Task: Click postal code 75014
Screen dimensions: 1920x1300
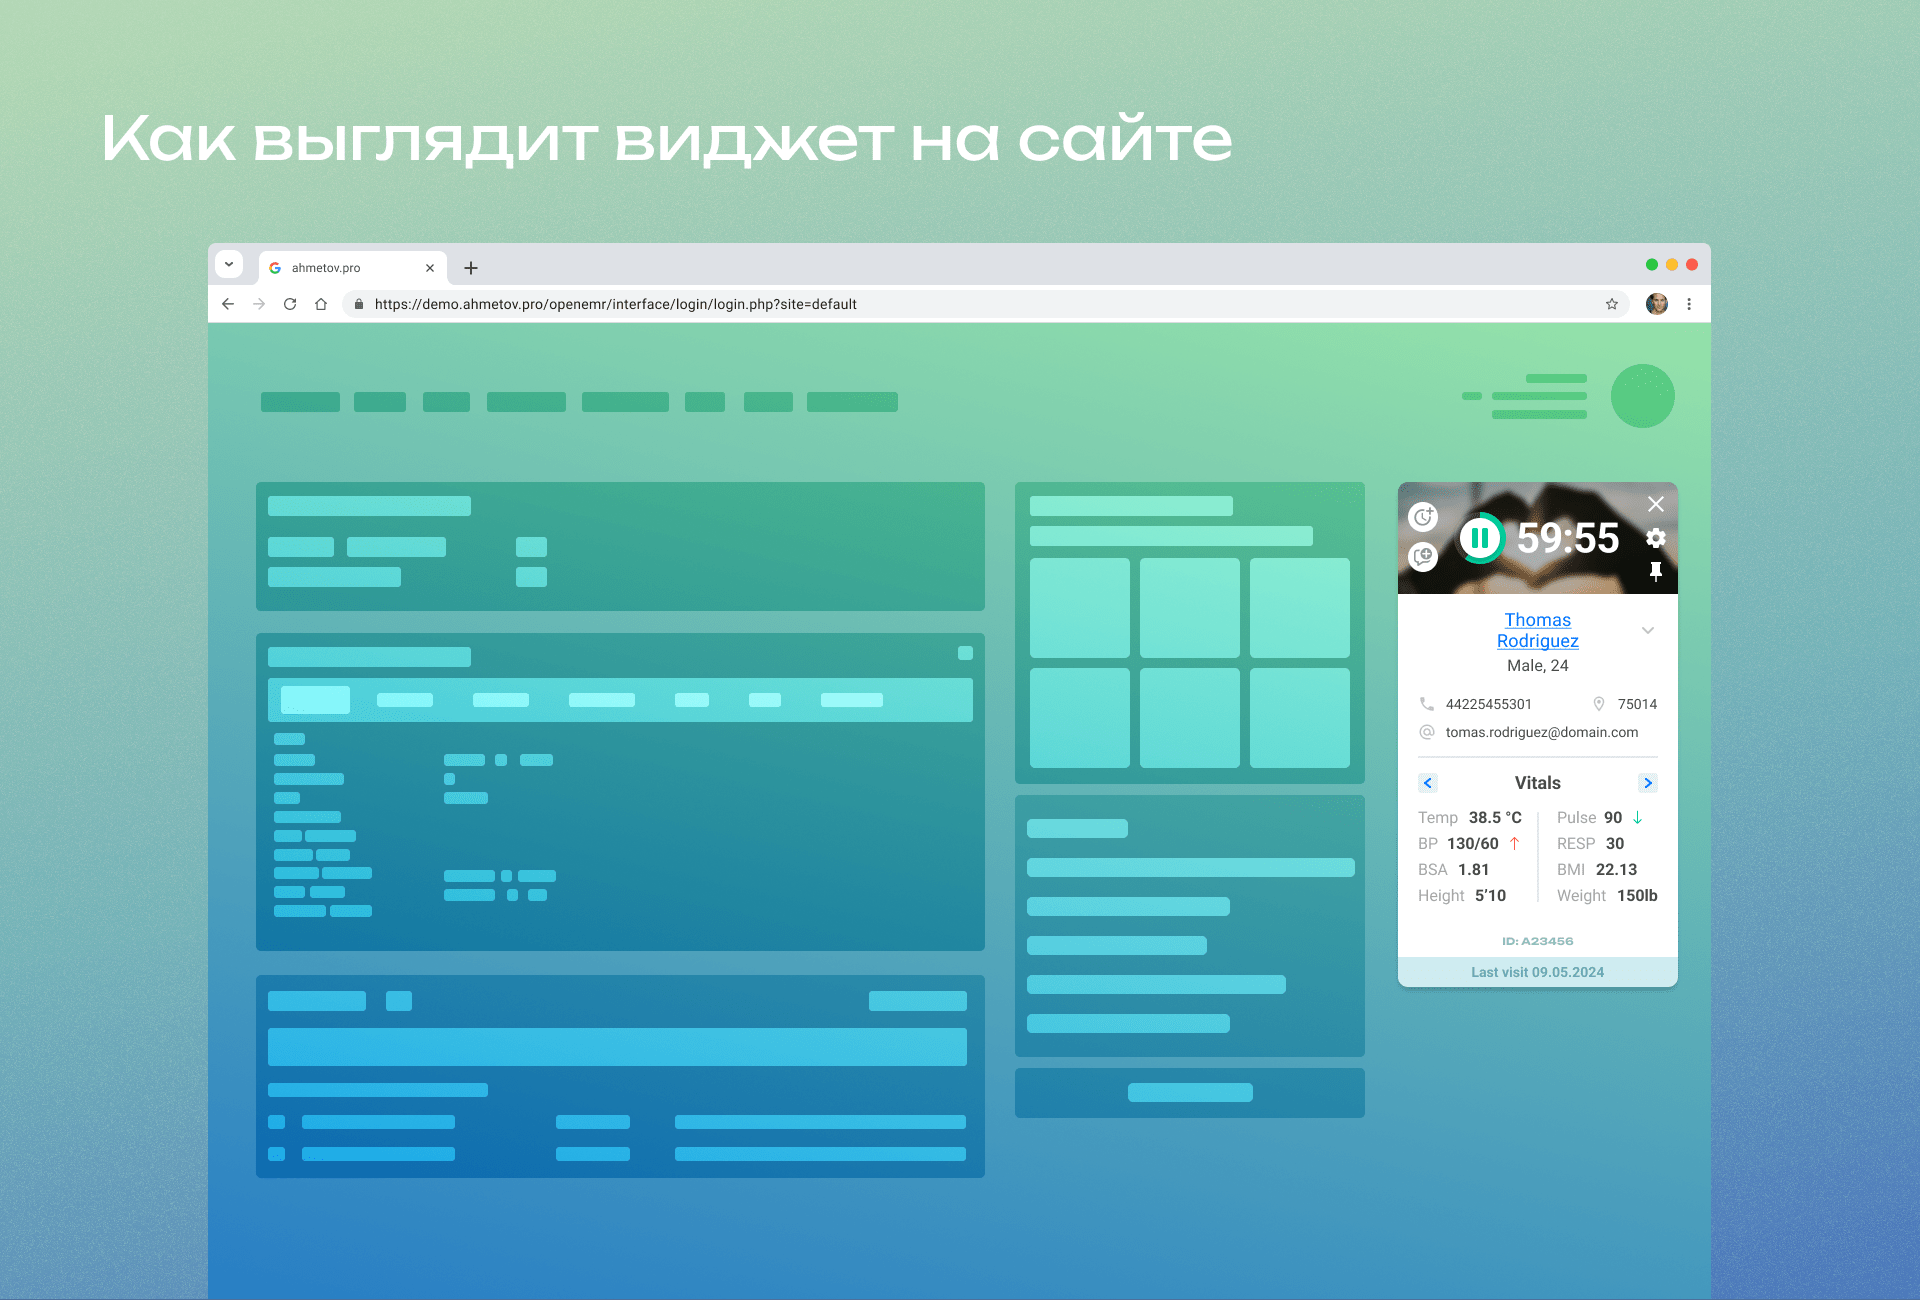Action: click(x=1638, y=704)
